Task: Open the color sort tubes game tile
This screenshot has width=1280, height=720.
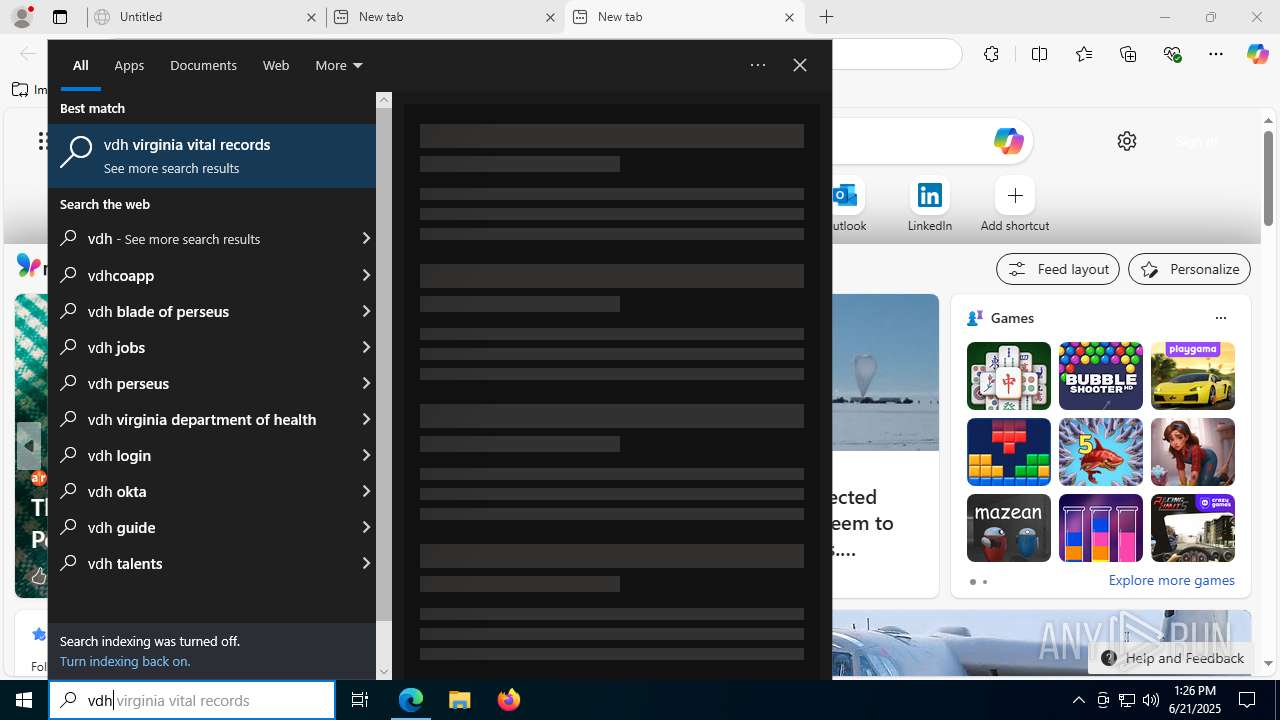Action: [1100, 528]
